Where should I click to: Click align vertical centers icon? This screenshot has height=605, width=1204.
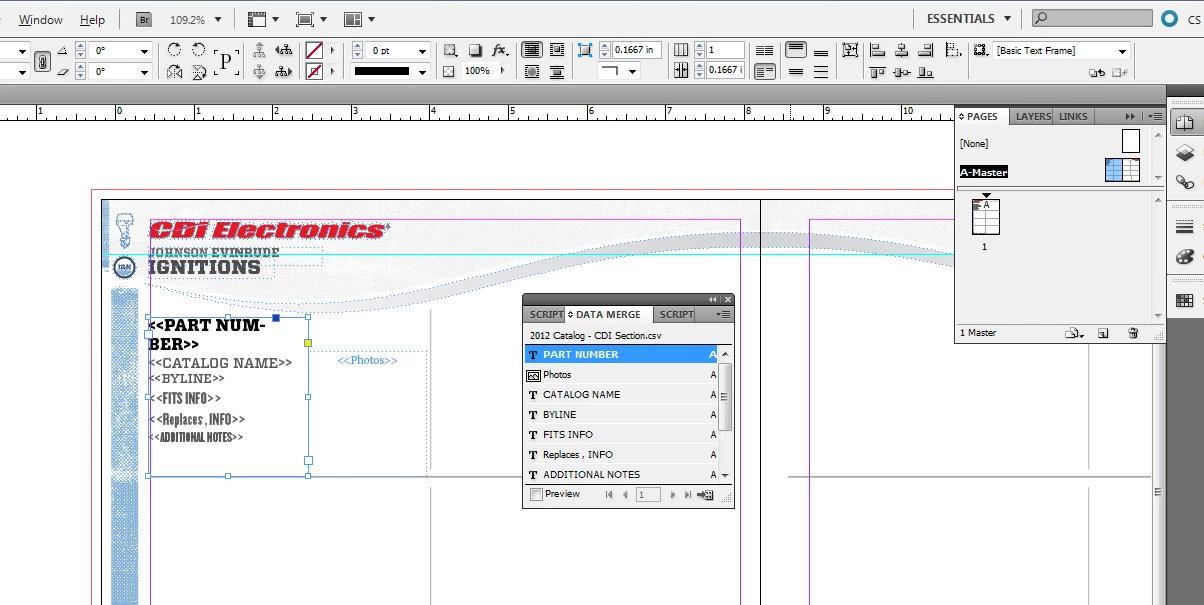click(x=901, y=72)
